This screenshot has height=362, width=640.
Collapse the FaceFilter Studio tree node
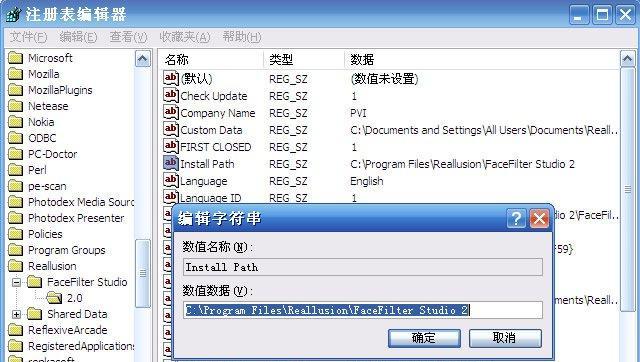(x=16, y=282)
